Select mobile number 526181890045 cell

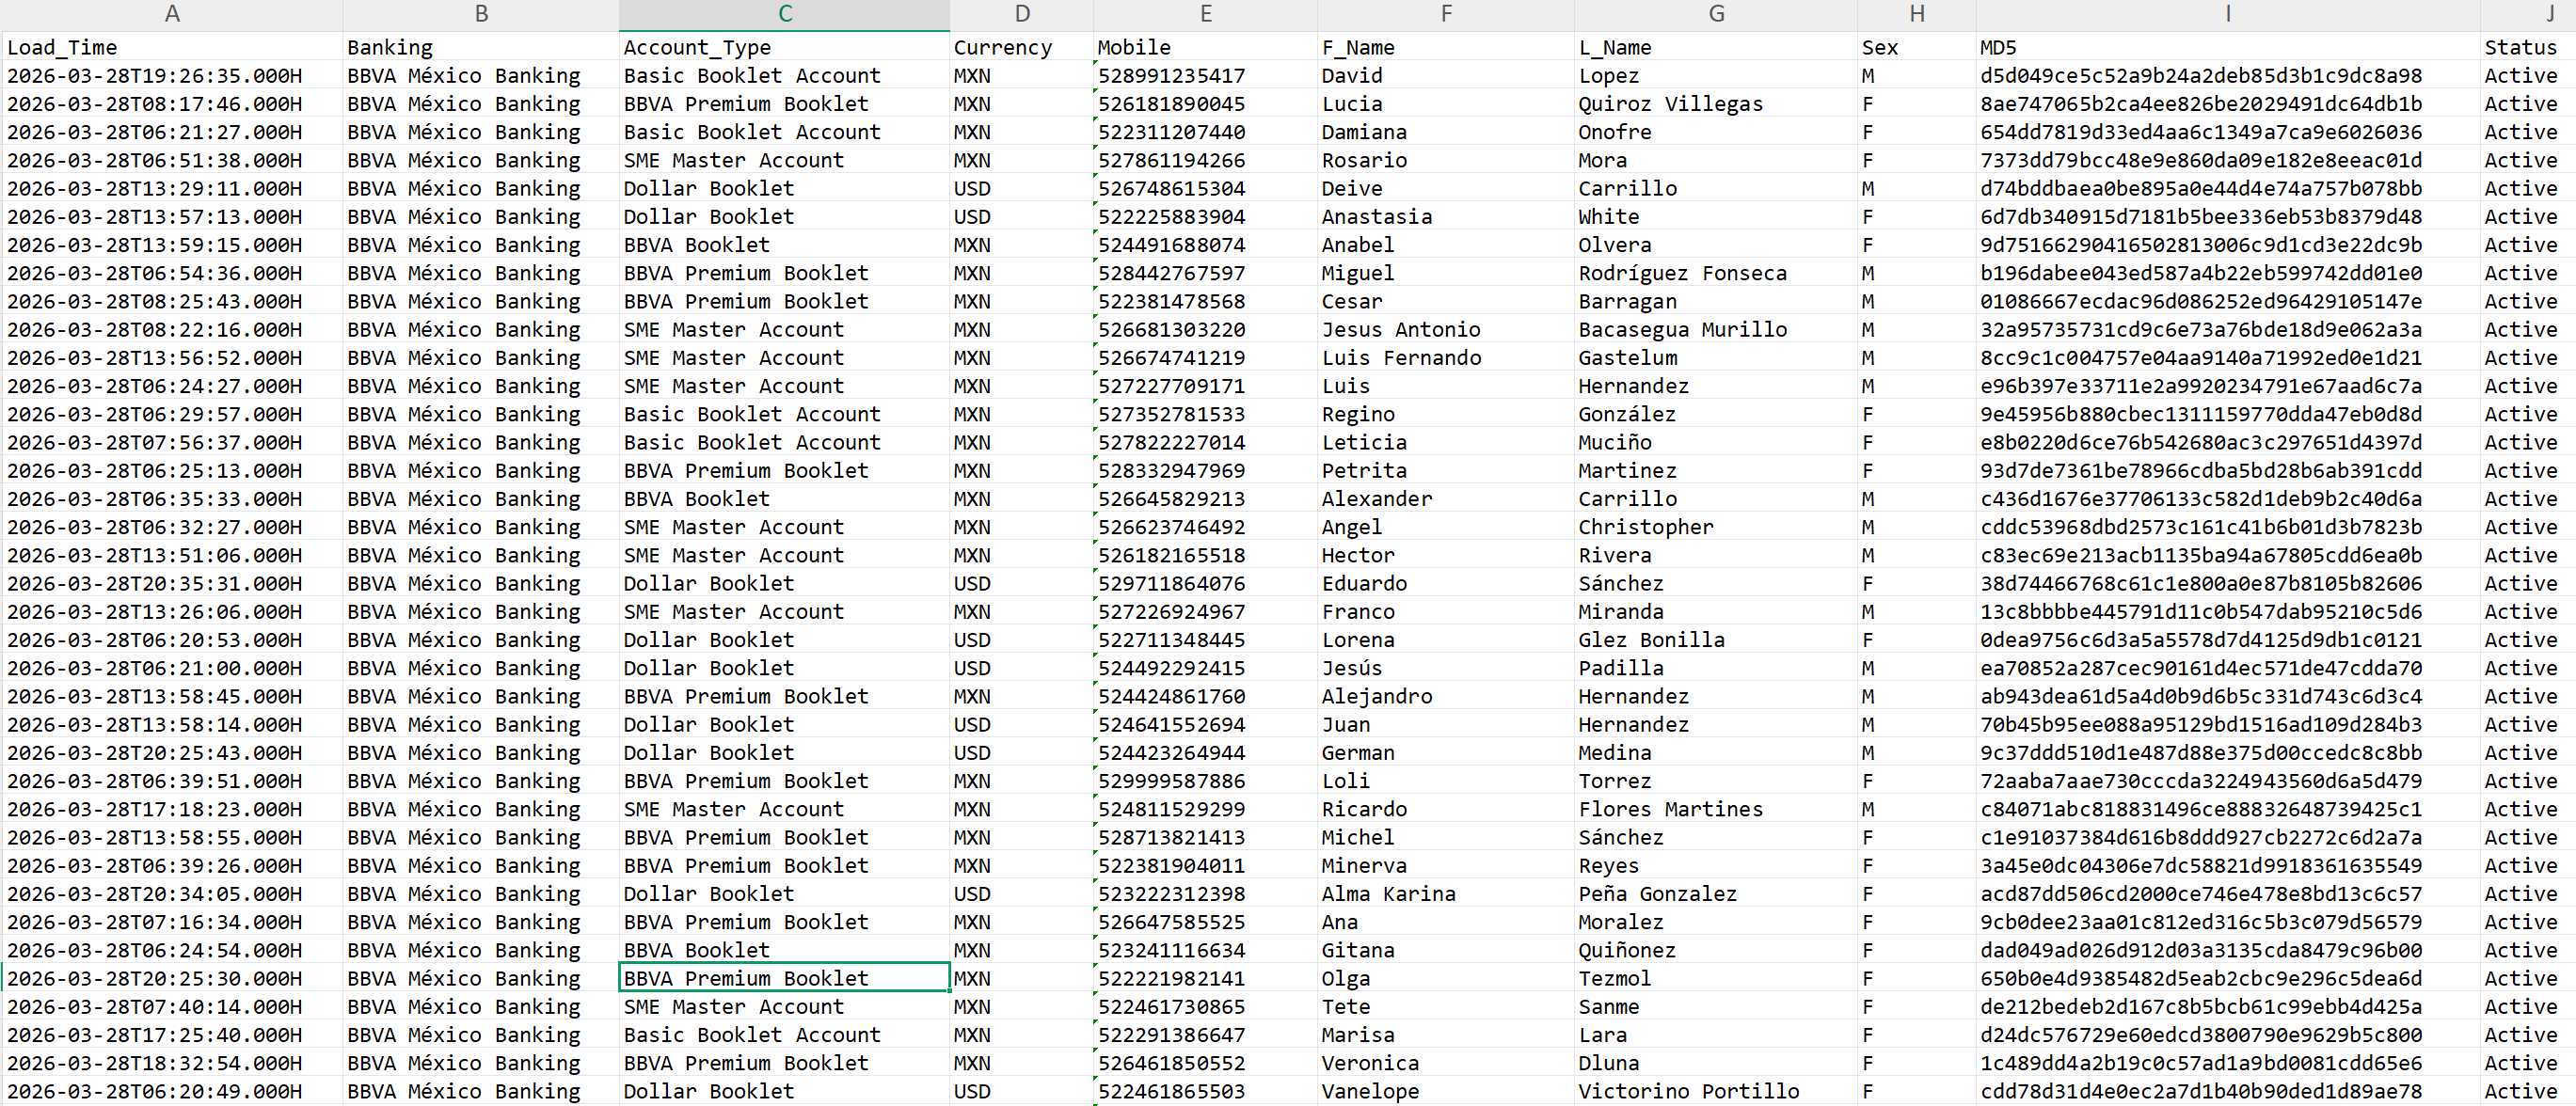point(1205,104)
